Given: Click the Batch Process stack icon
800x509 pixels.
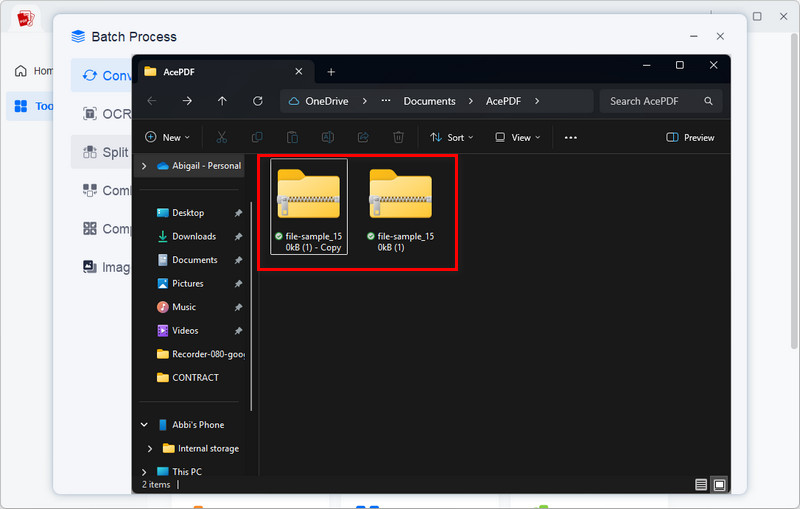Looking at the screenshot, I should 78,37.
